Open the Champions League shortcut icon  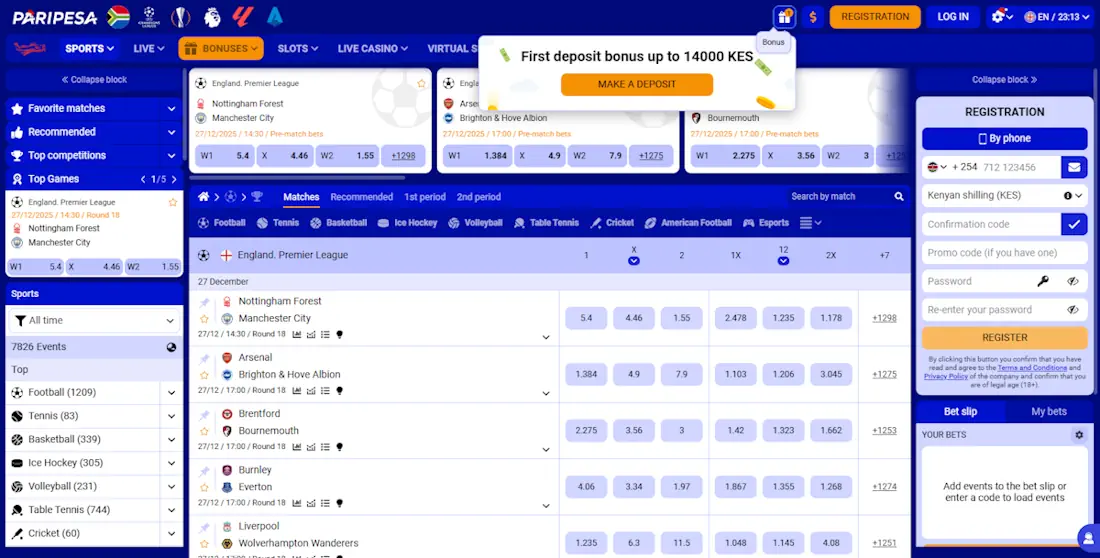149,17
